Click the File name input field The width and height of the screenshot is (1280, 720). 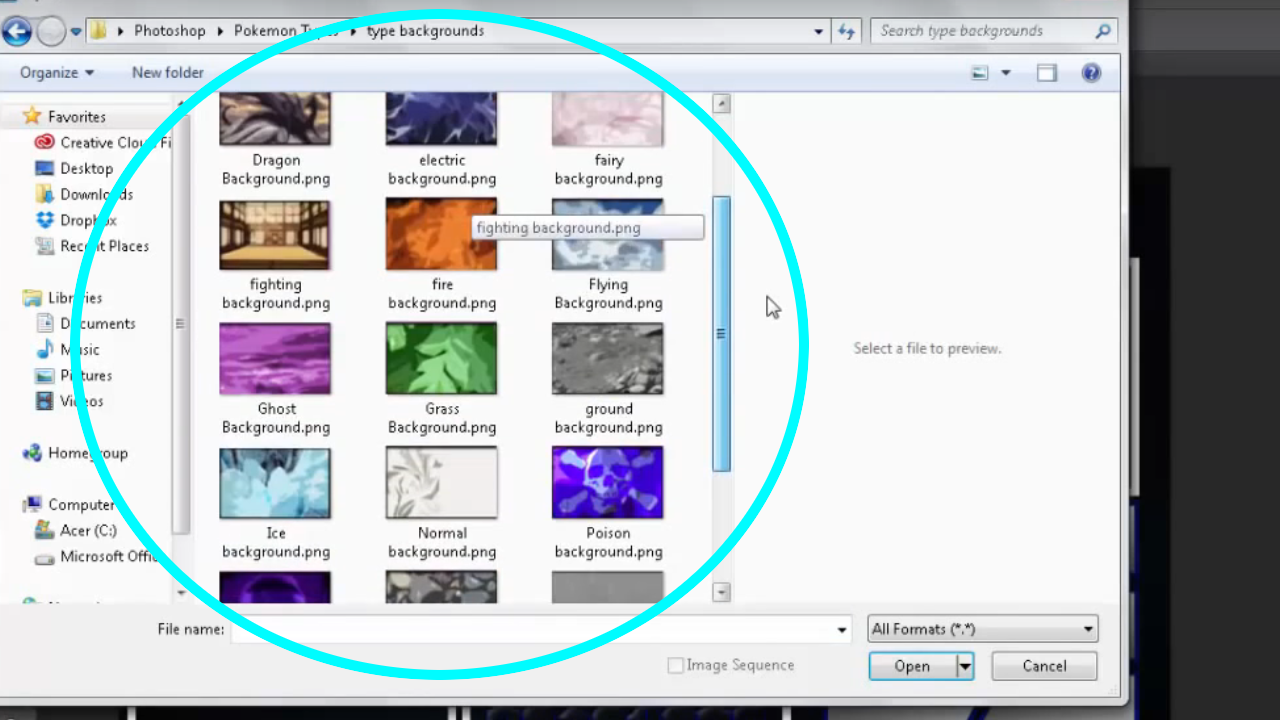(x=532, y=629)
